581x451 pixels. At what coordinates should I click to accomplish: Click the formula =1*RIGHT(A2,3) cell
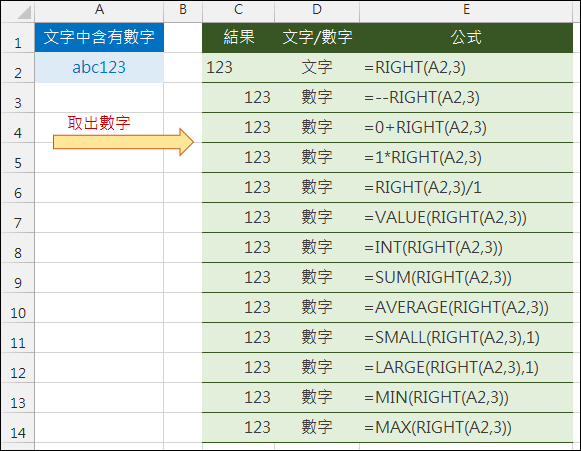(x=466, y=157)
